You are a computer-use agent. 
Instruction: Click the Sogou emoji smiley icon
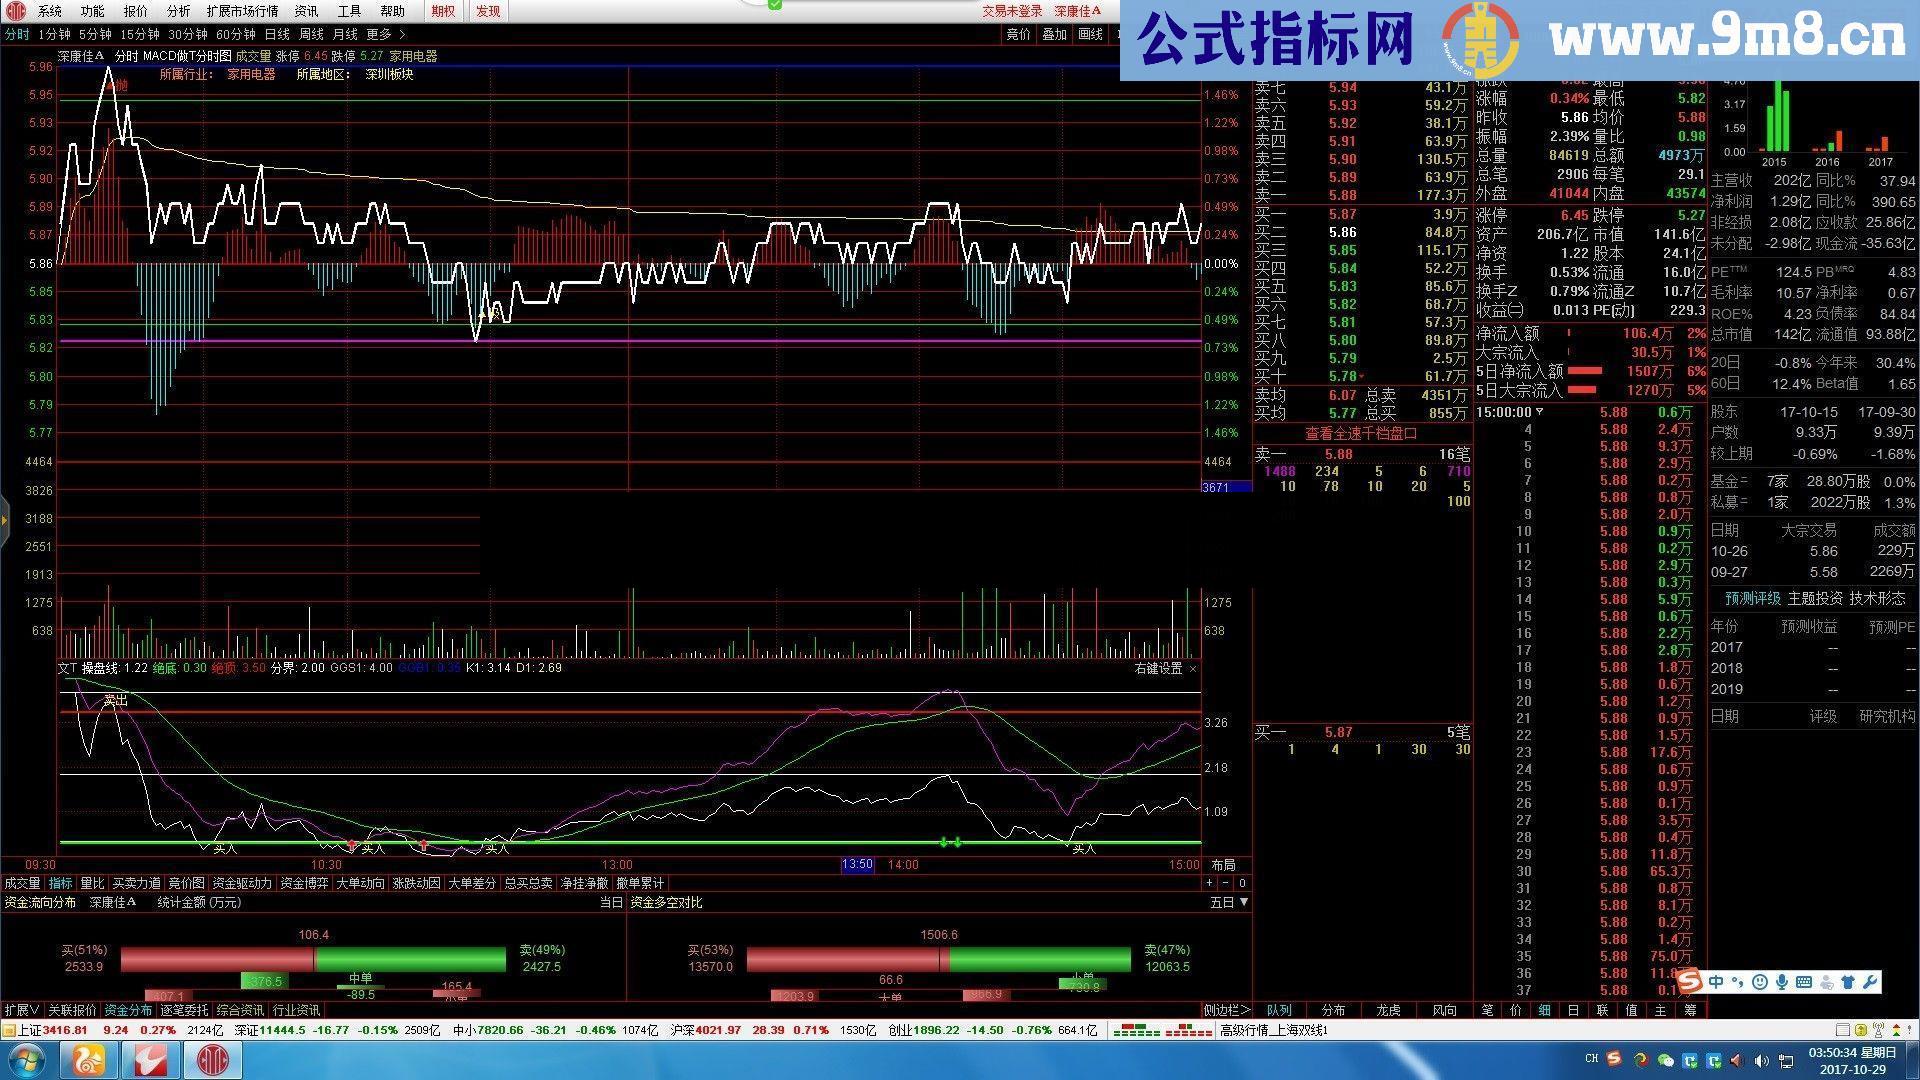pyautogui.click(x=1761, y=982)
